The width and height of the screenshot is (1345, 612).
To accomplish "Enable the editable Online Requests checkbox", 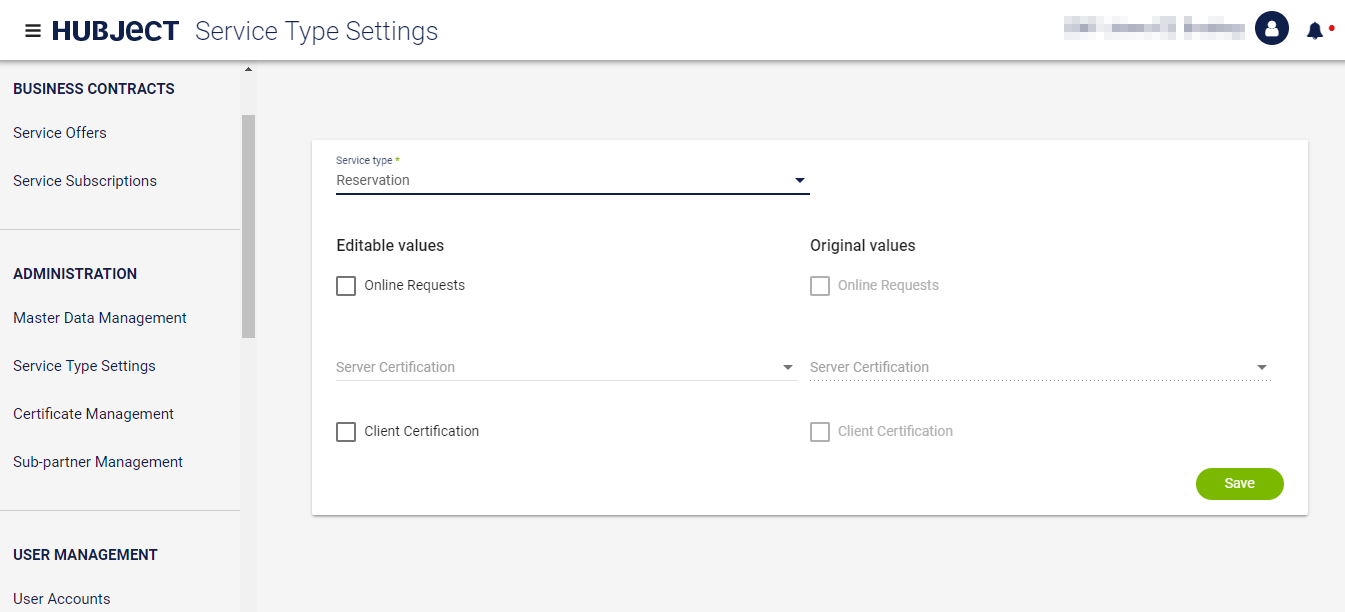I will [346, 286].
